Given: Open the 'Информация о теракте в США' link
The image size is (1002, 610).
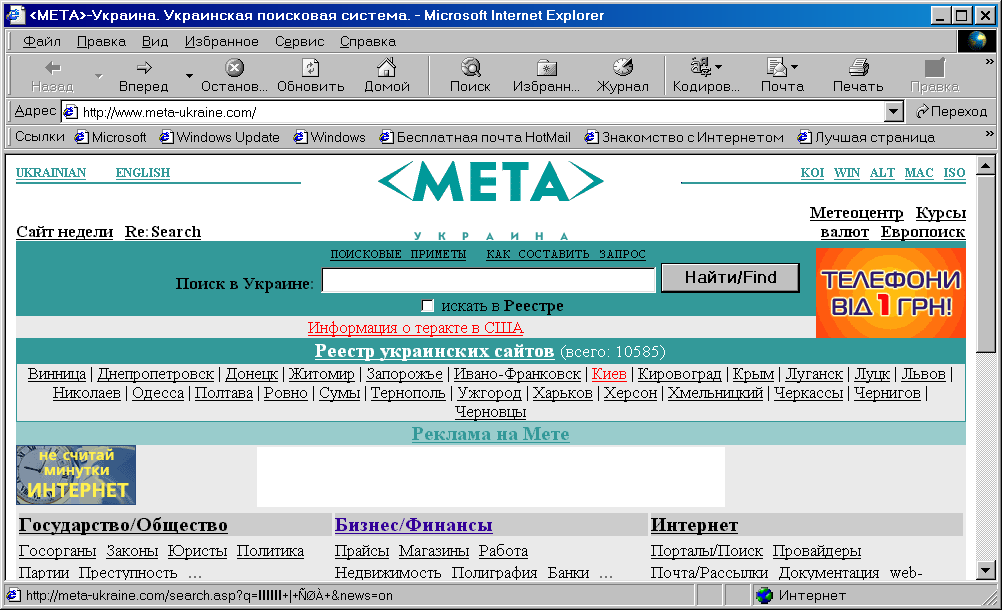Looking at the screenshot, I should (x=415, y=328).
